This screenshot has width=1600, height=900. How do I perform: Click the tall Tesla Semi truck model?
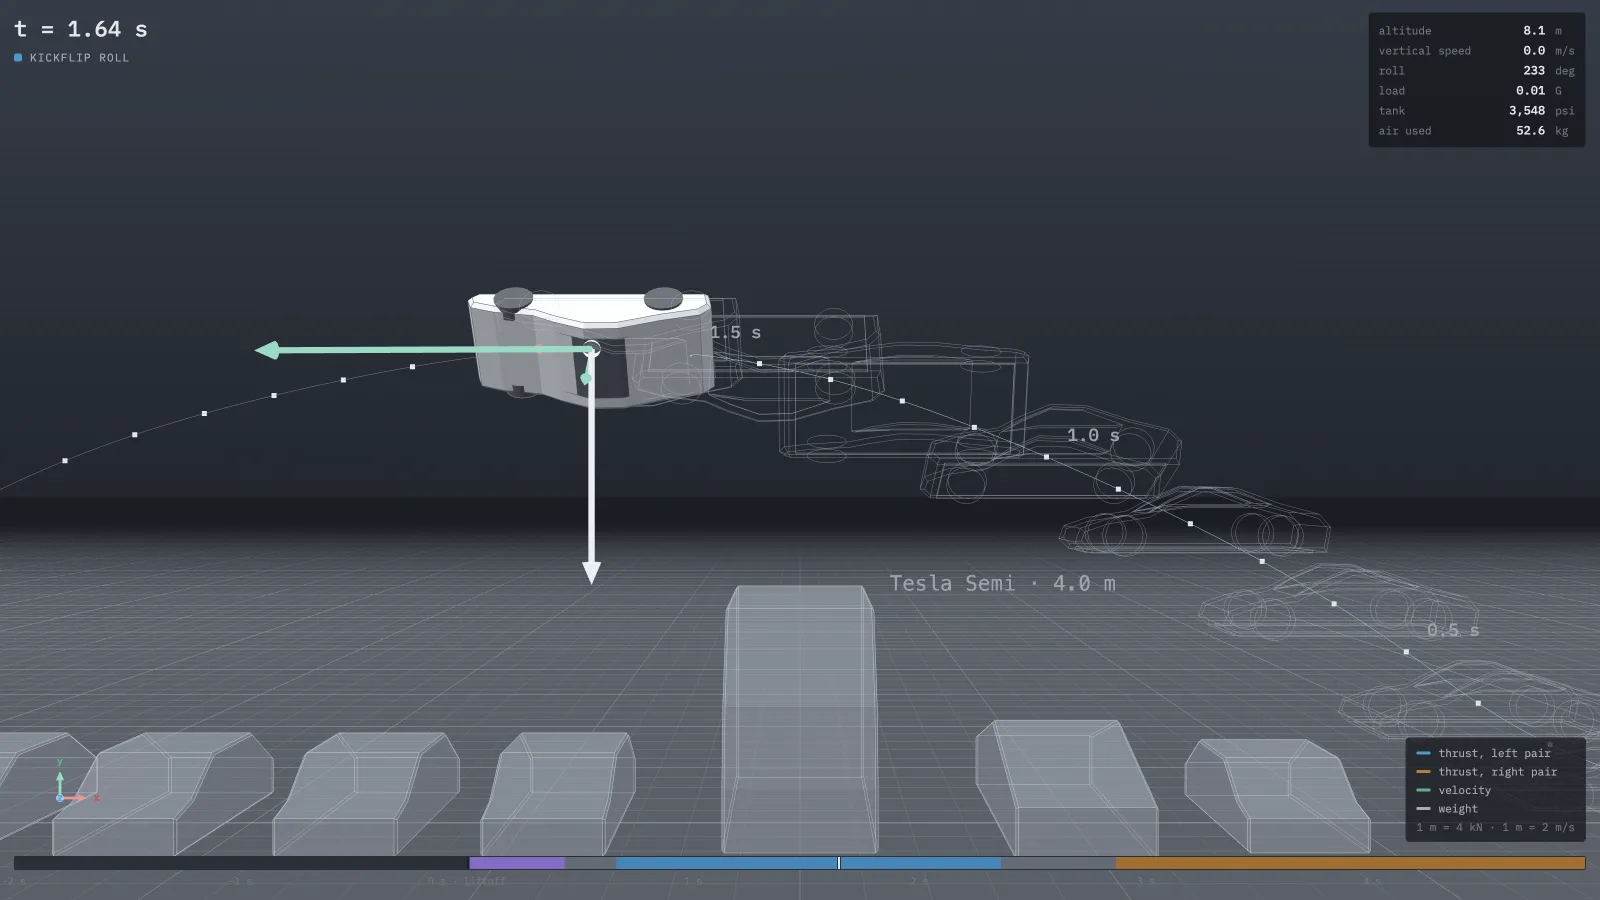pos(800,720)
